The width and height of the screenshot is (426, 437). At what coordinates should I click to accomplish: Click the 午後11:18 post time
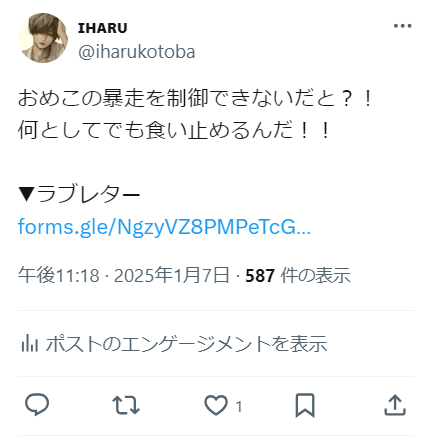(59, 276)
